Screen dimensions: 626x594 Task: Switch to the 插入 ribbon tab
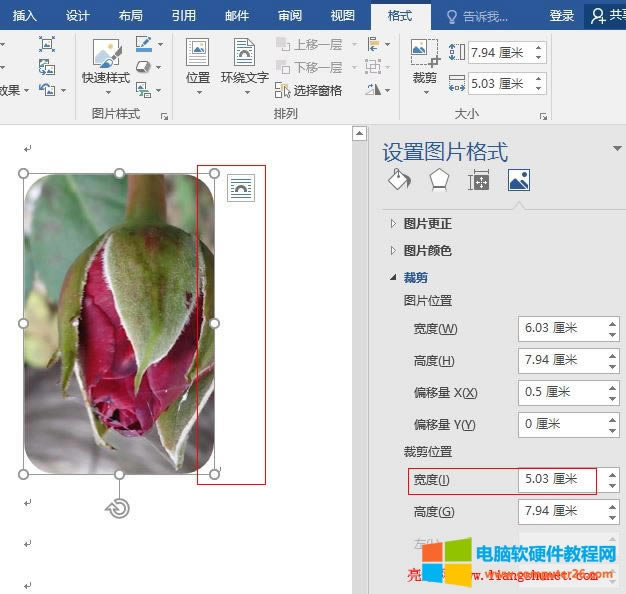click(x=25, y=15)
